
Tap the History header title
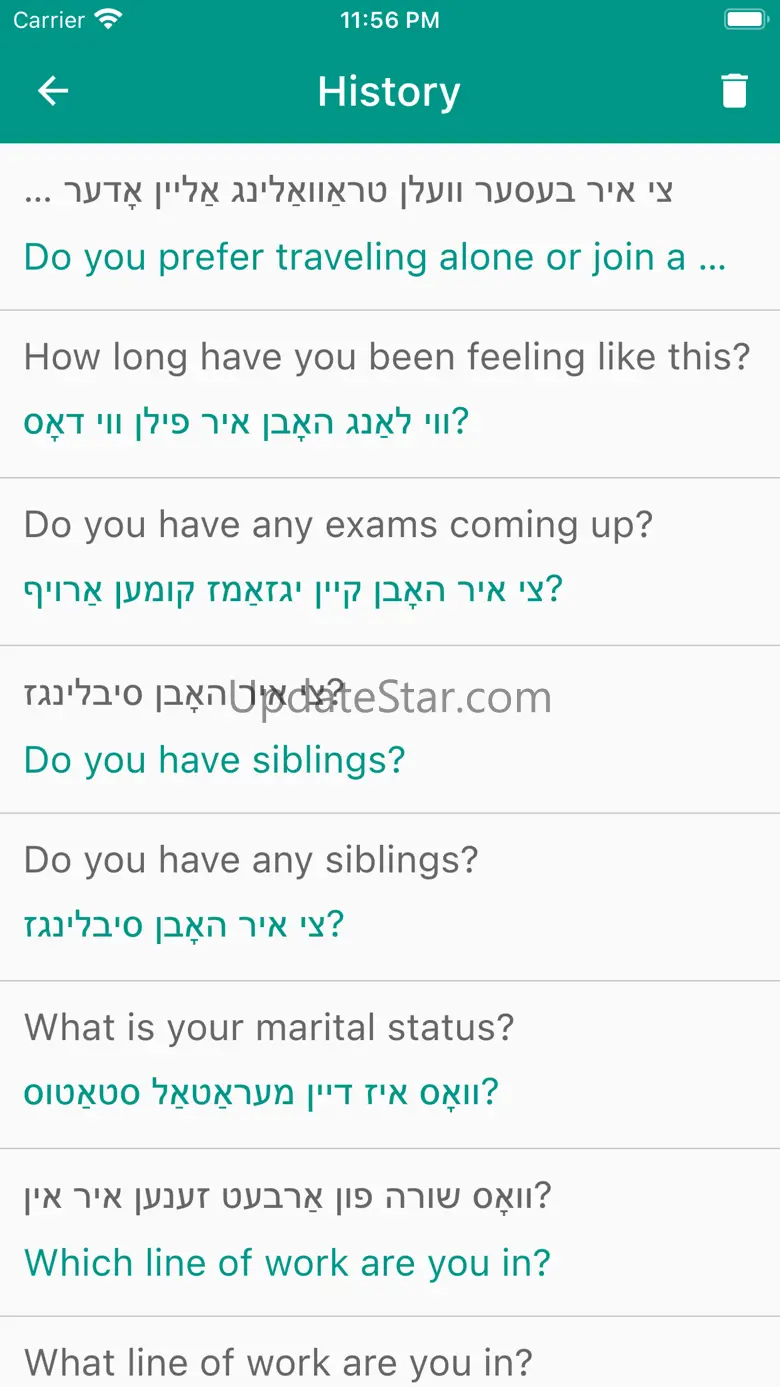tap(389, 92)
